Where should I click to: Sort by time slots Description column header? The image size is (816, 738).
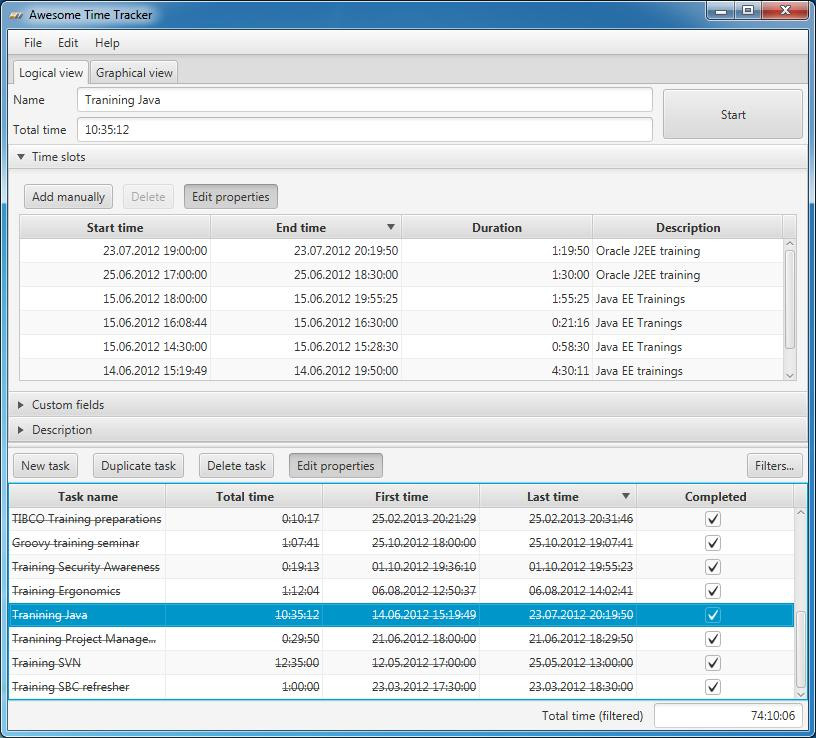[687, 227]
